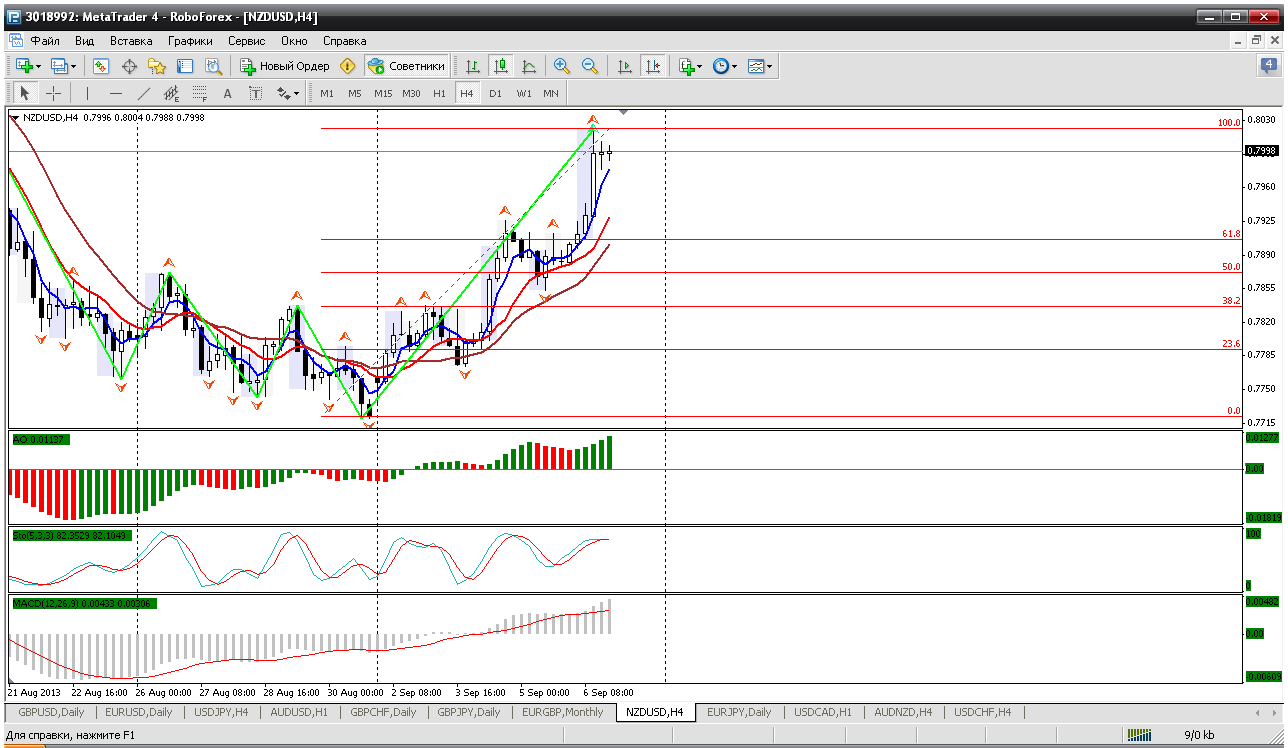
Task: Open the Графики menu
Action: tap(190, 41)
